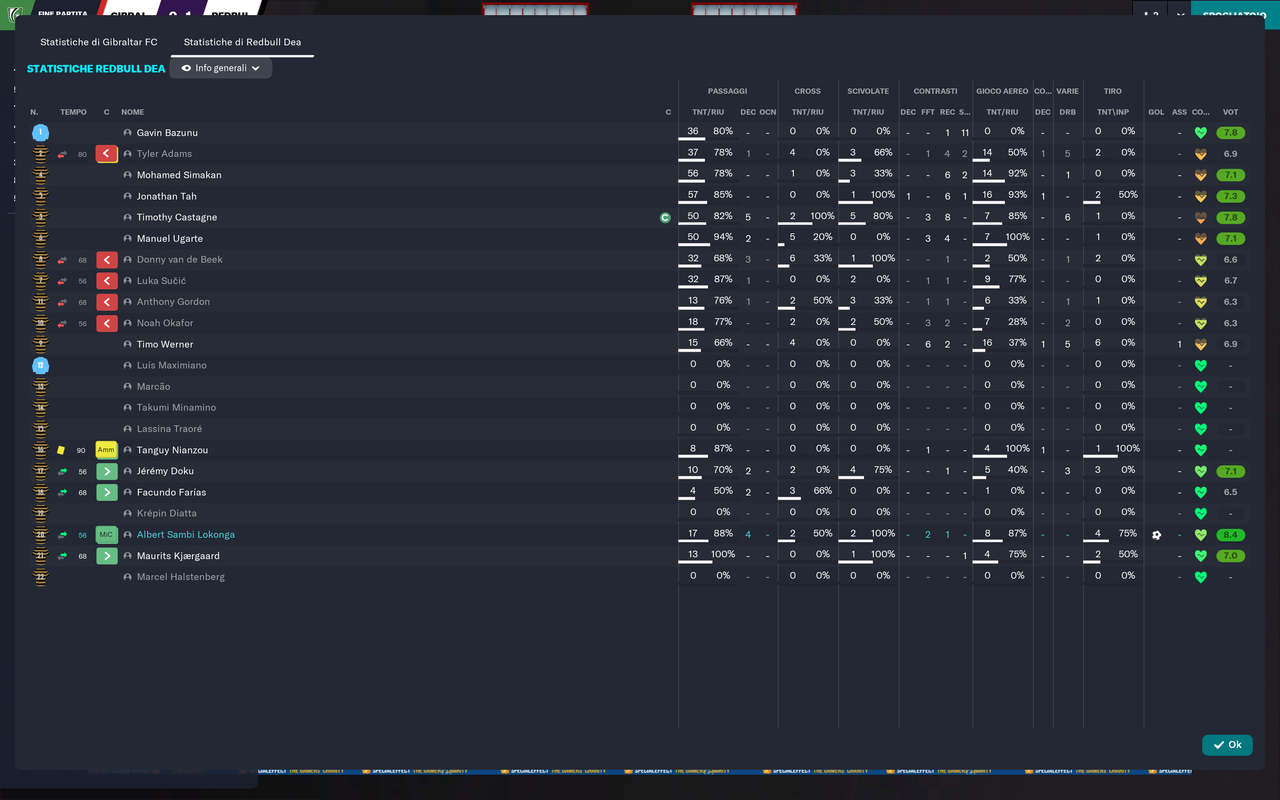Click the captain icon next to Timothy Castagne

pos(665,217)
